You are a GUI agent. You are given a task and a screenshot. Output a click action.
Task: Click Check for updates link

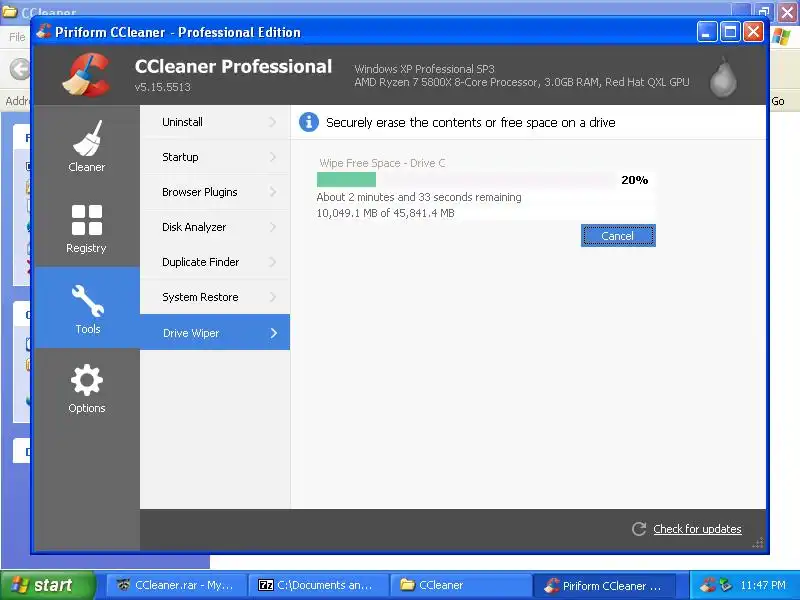697,529
